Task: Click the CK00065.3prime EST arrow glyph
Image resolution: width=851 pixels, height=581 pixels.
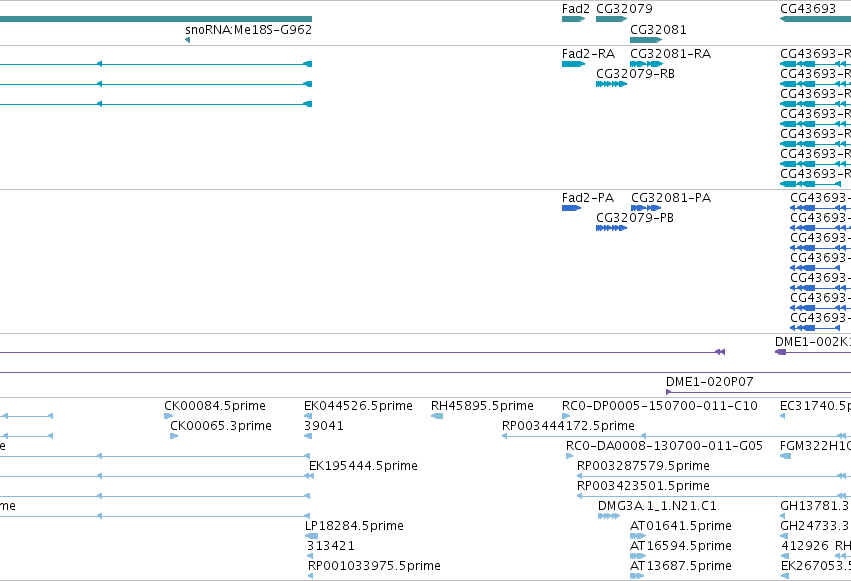Action: pyautogui.click(x=174, y=436)
